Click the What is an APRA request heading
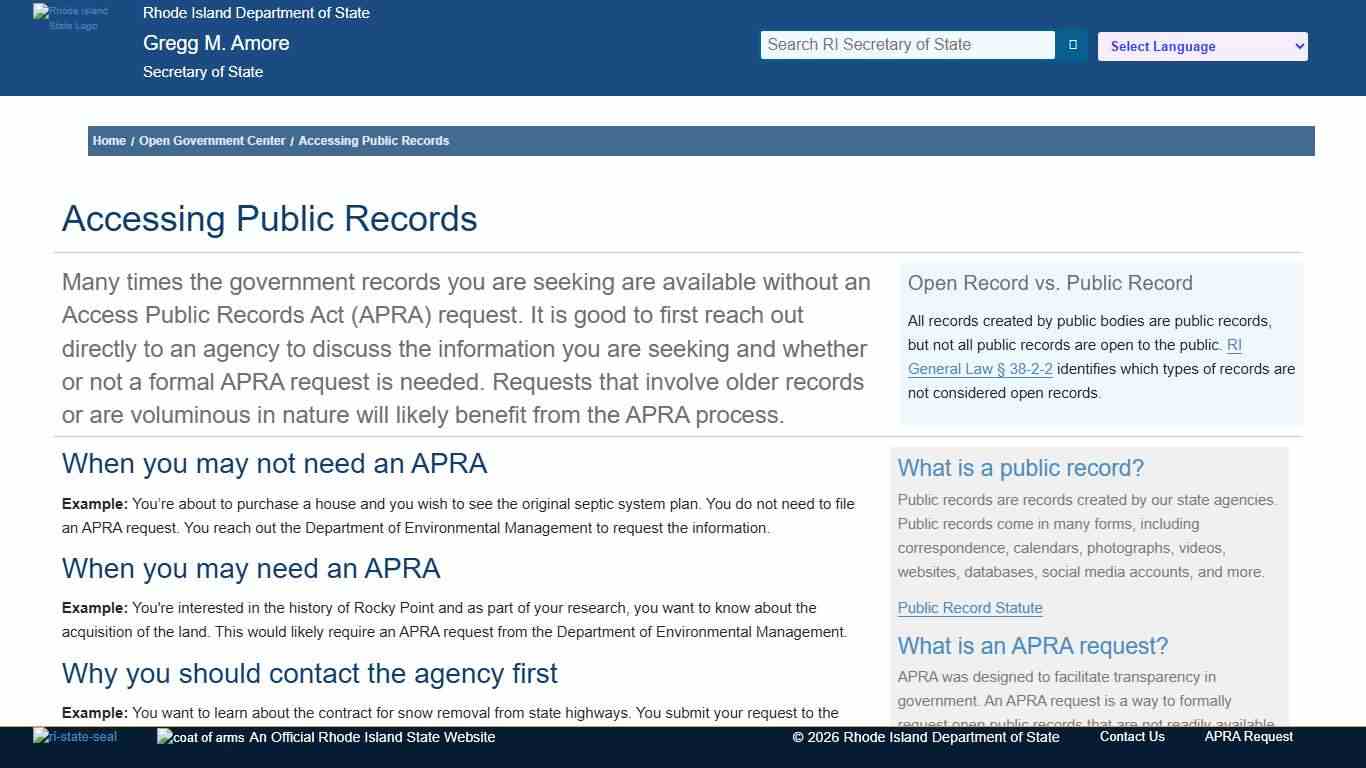This screenshot has width=1366, height=768. [1033, 646]
